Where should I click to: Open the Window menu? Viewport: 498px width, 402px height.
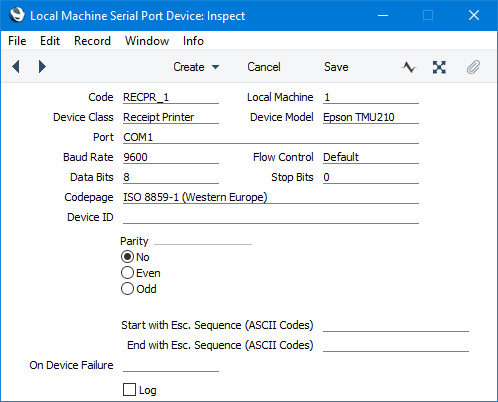[147, 41]
